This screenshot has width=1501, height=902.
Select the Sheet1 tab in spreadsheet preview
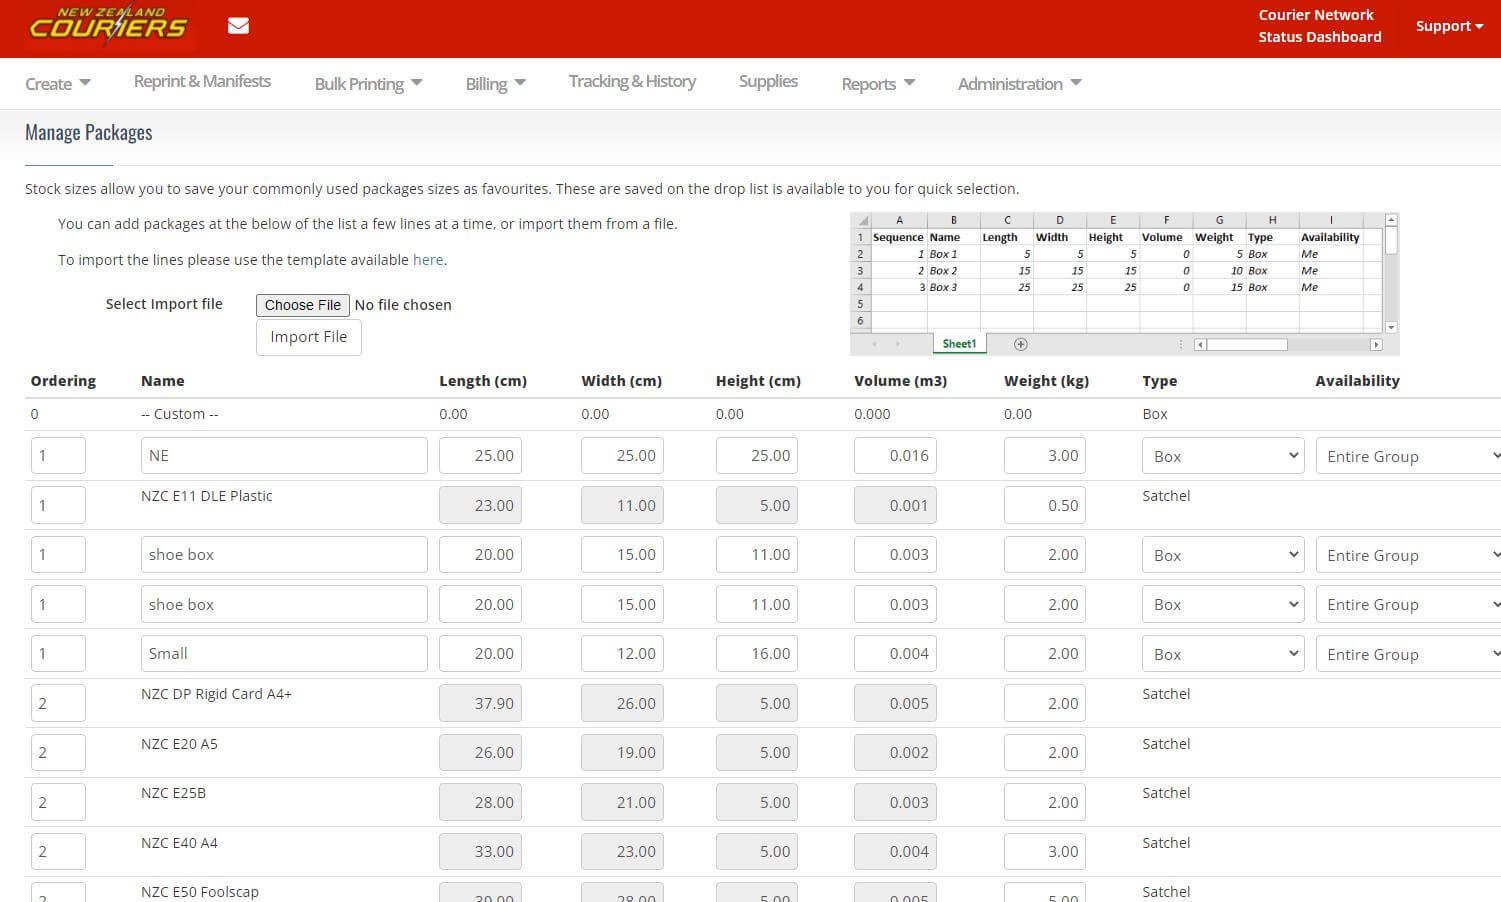pos(958,344)
